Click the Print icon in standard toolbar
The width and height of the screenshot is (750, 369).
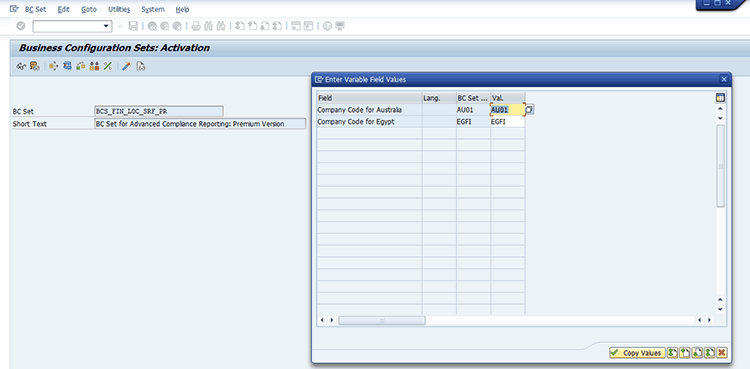coord(196,26)
